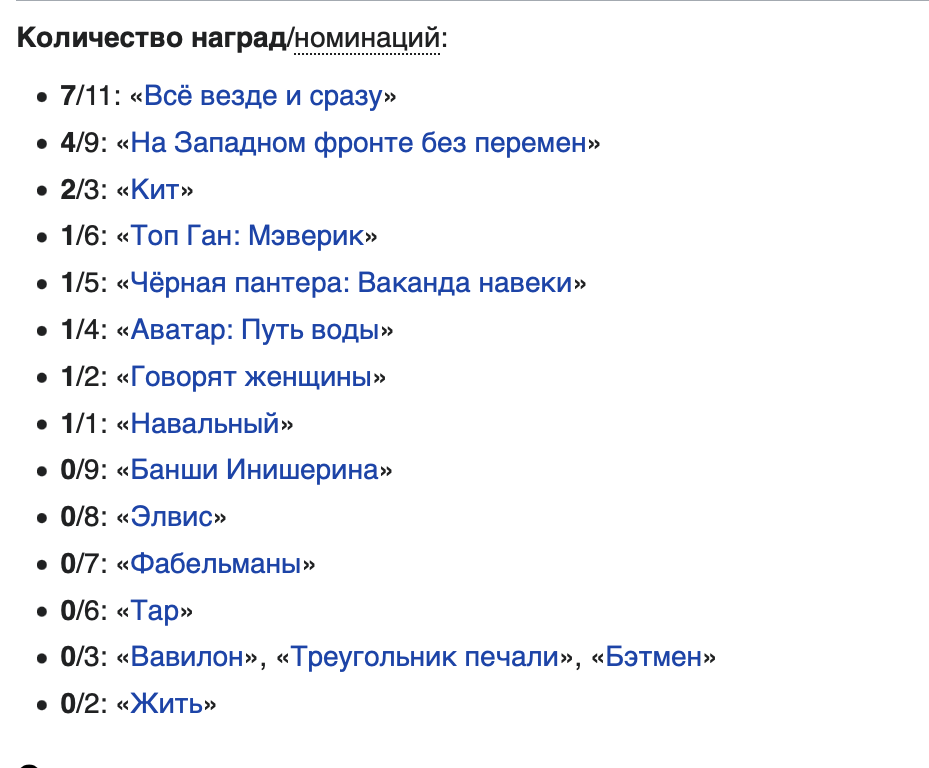The image size is (929, 768).
Task: Open the «Говорят женщины» link
Action: [251, 377]
